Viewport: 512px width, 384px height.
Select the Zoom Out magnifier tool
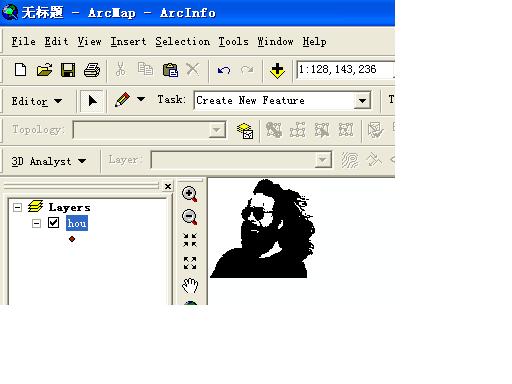(189, 217)
